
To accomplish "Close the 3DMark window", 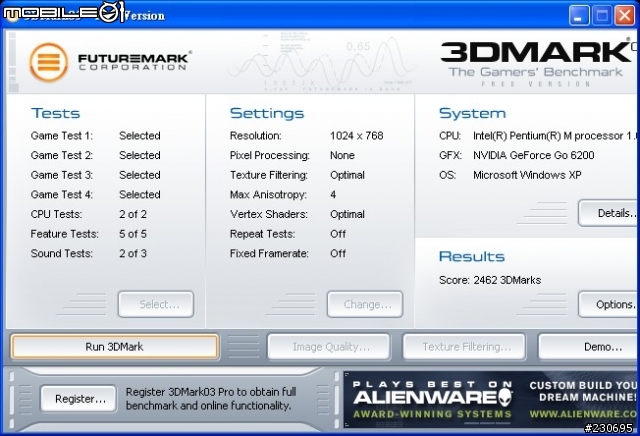I will [624, 16].
